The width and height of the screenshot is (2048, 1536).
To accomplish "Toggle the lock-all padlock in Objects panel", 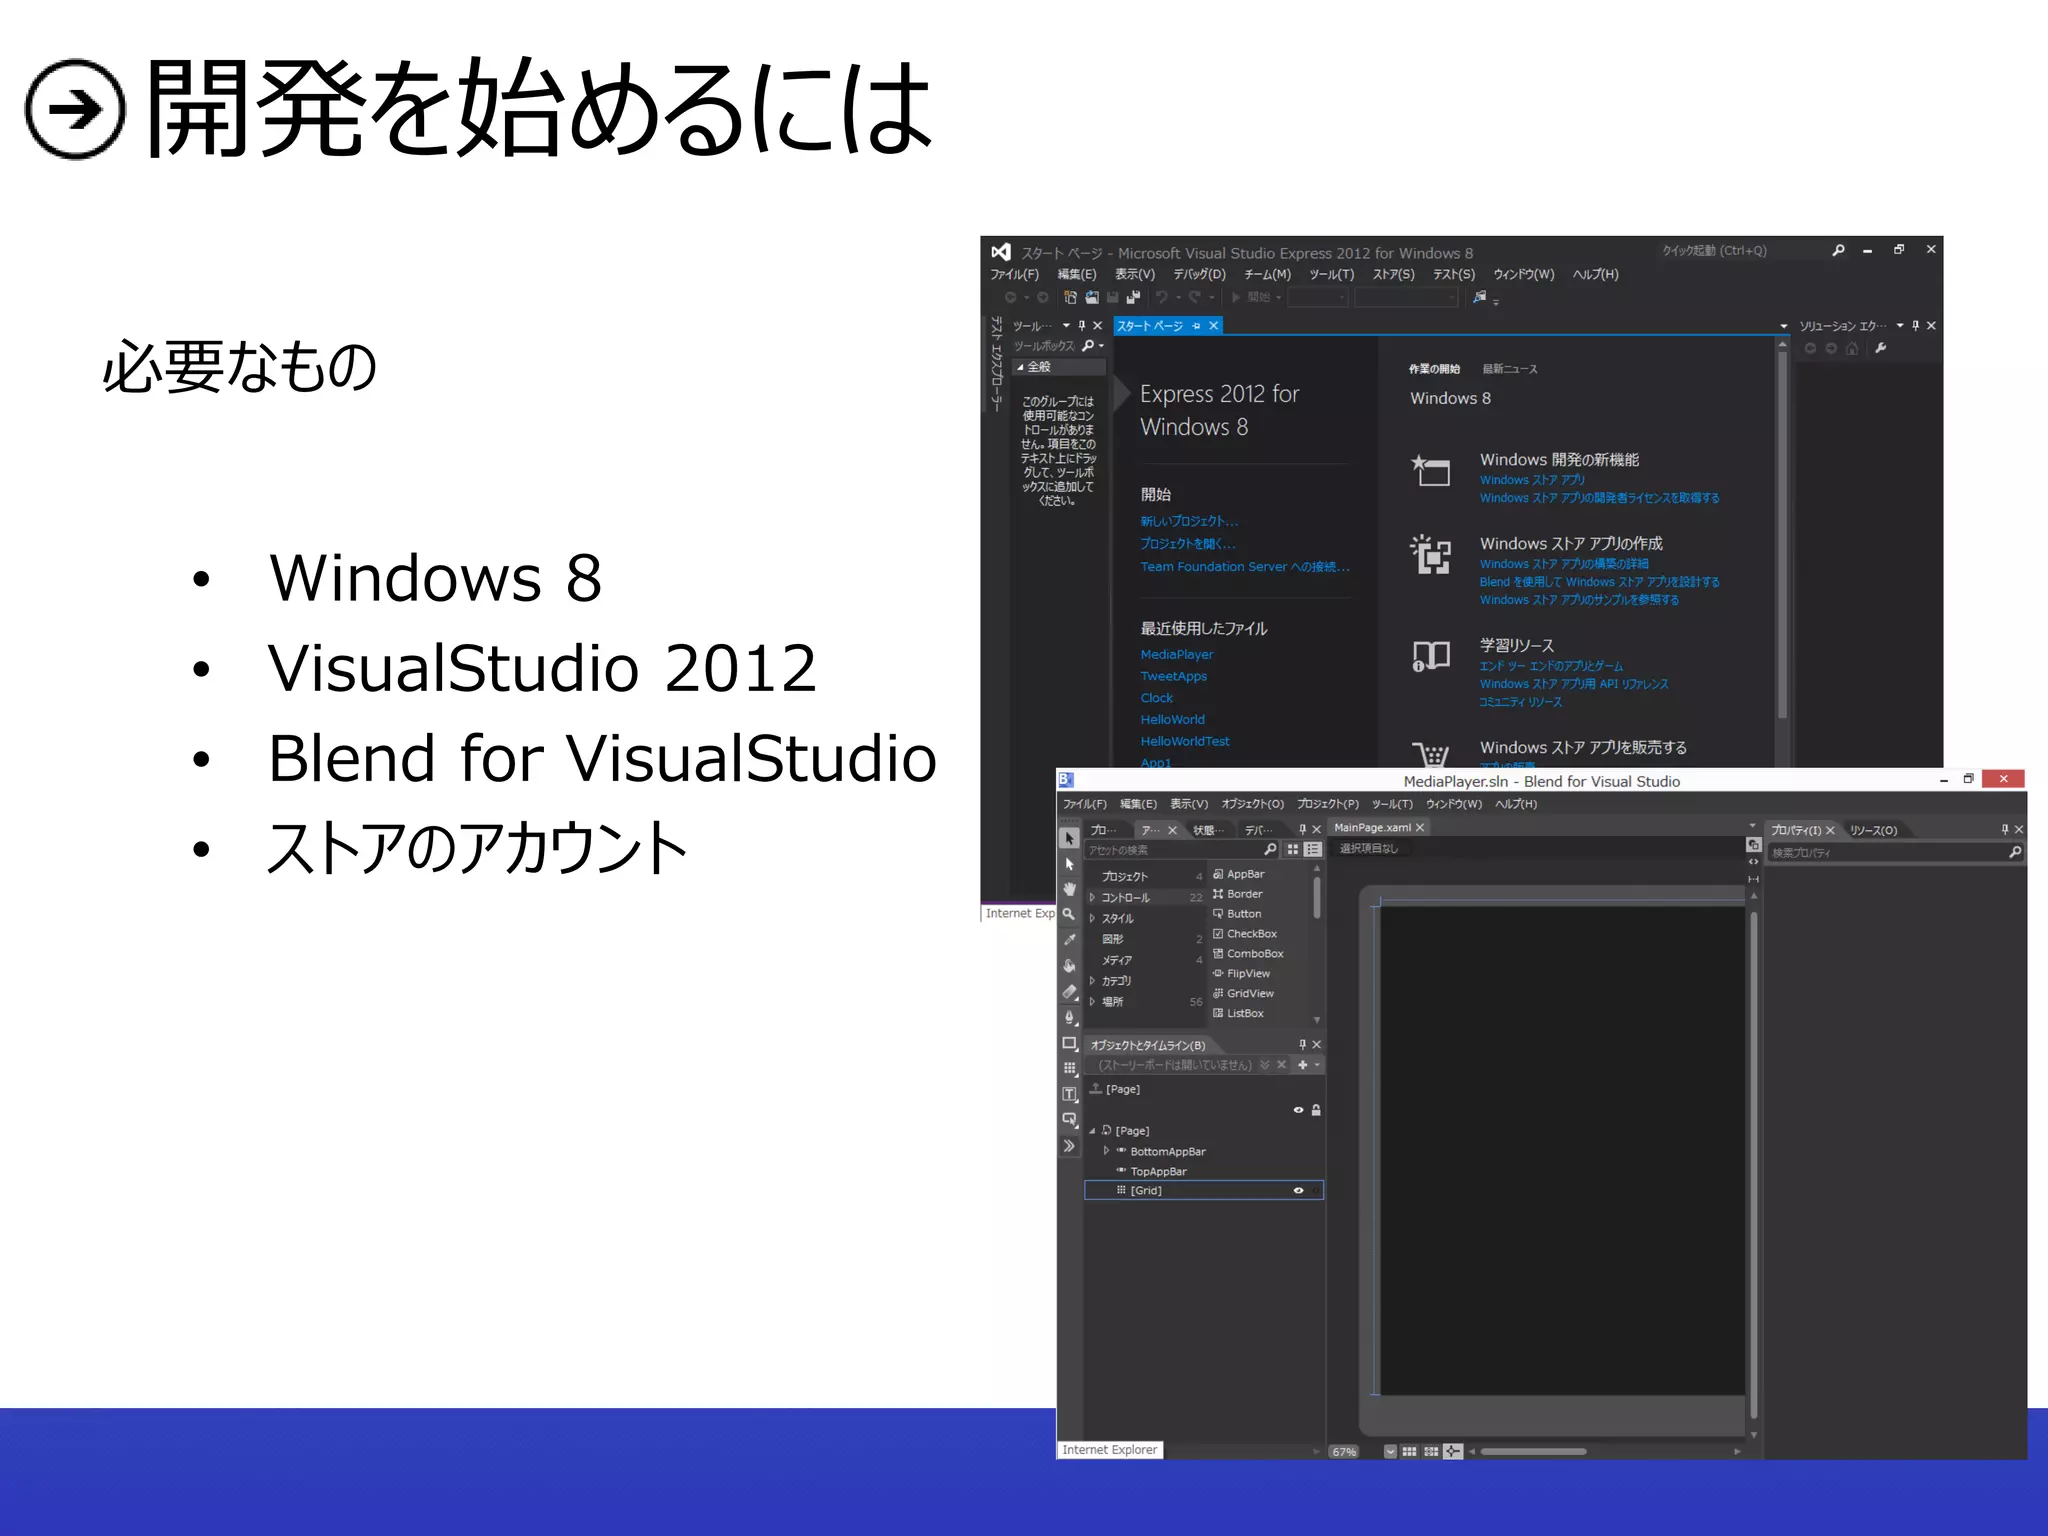I will tap(1316, 1110).
